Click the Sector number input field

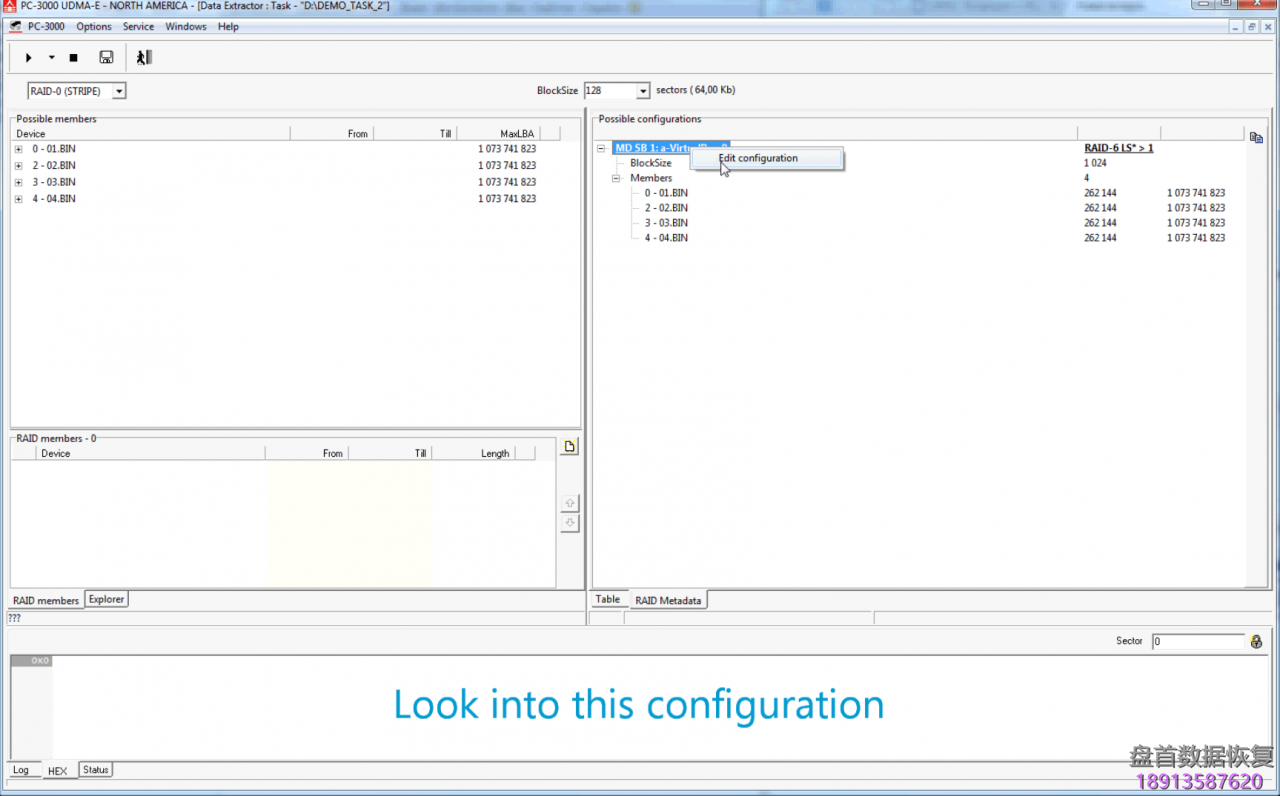click(1198, 641)
